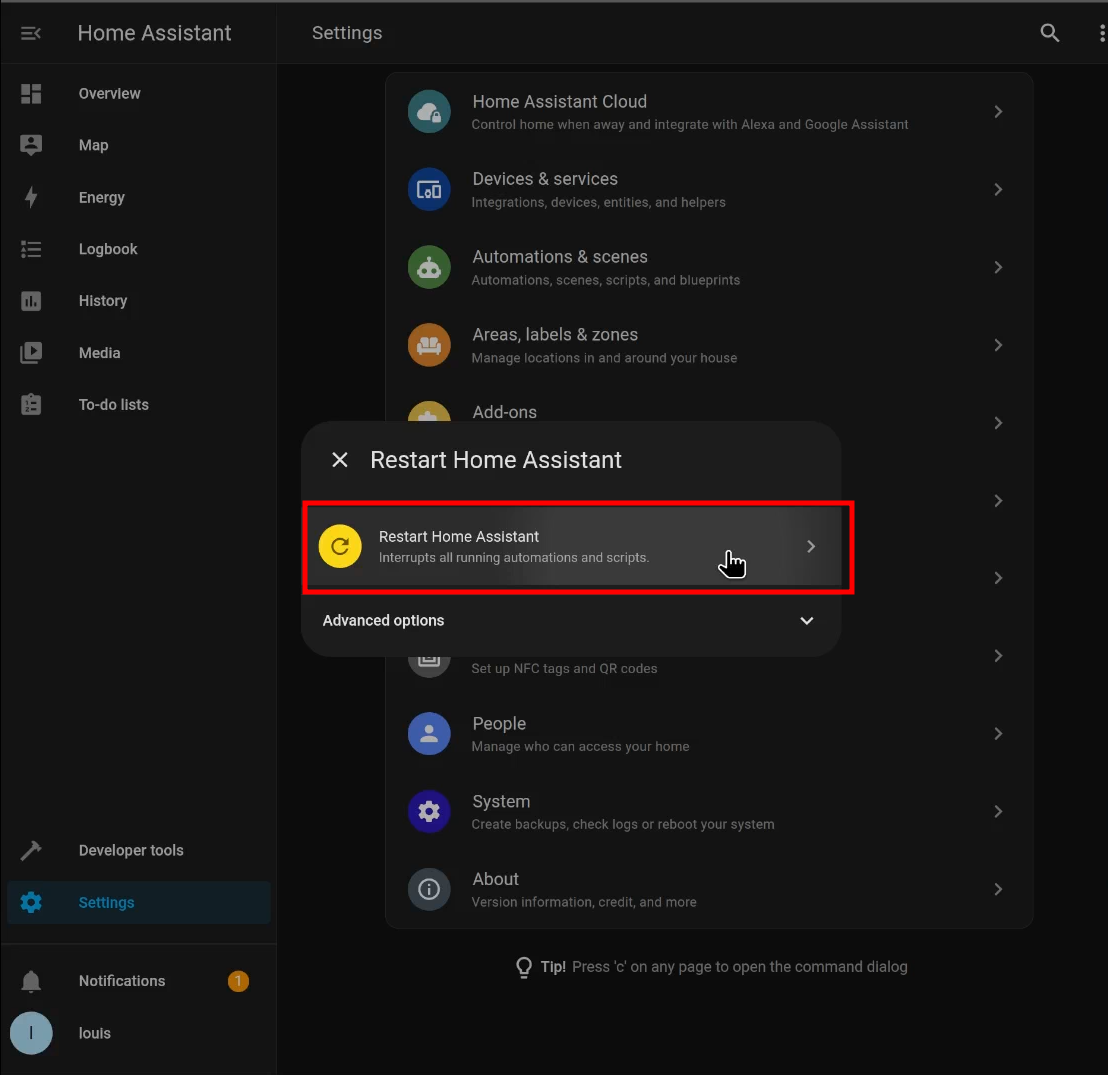Image resolution: width=1108 pixels, height=1075 pixels.
Task: Click the System cog icon
Action: [429, 811]
